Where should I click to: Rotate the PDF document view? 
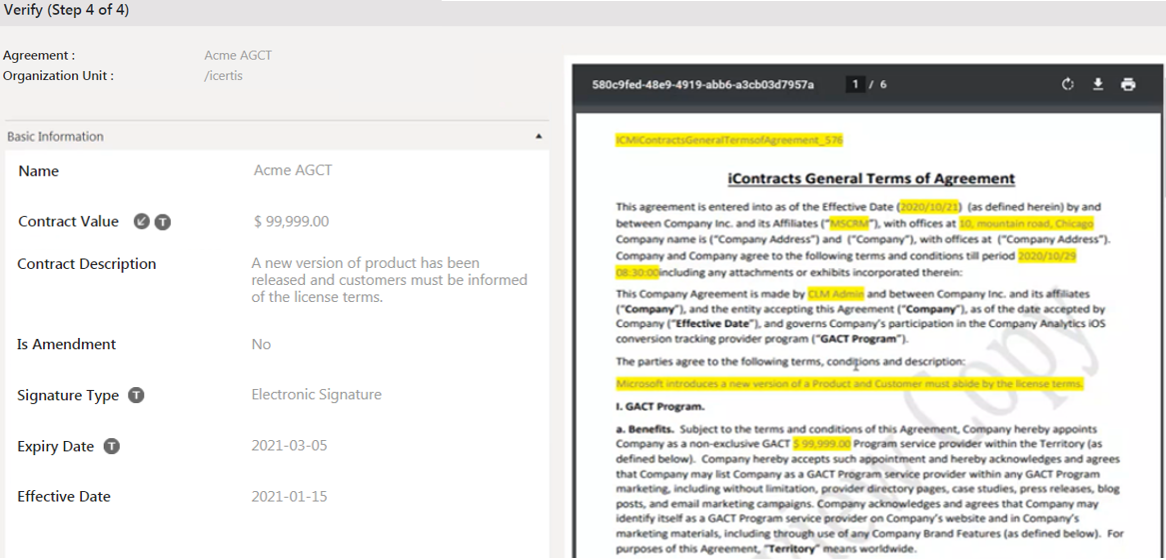point(1068,84)
